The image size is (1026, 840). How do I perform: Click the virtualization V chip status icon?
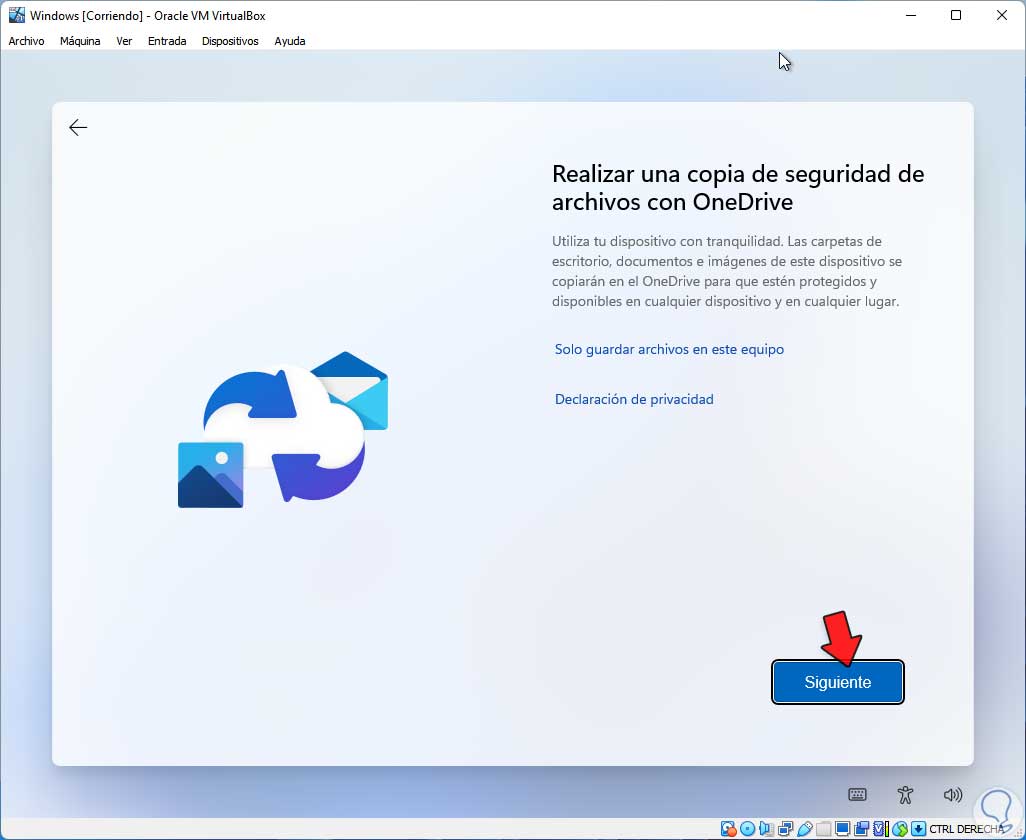click(881, 829)
